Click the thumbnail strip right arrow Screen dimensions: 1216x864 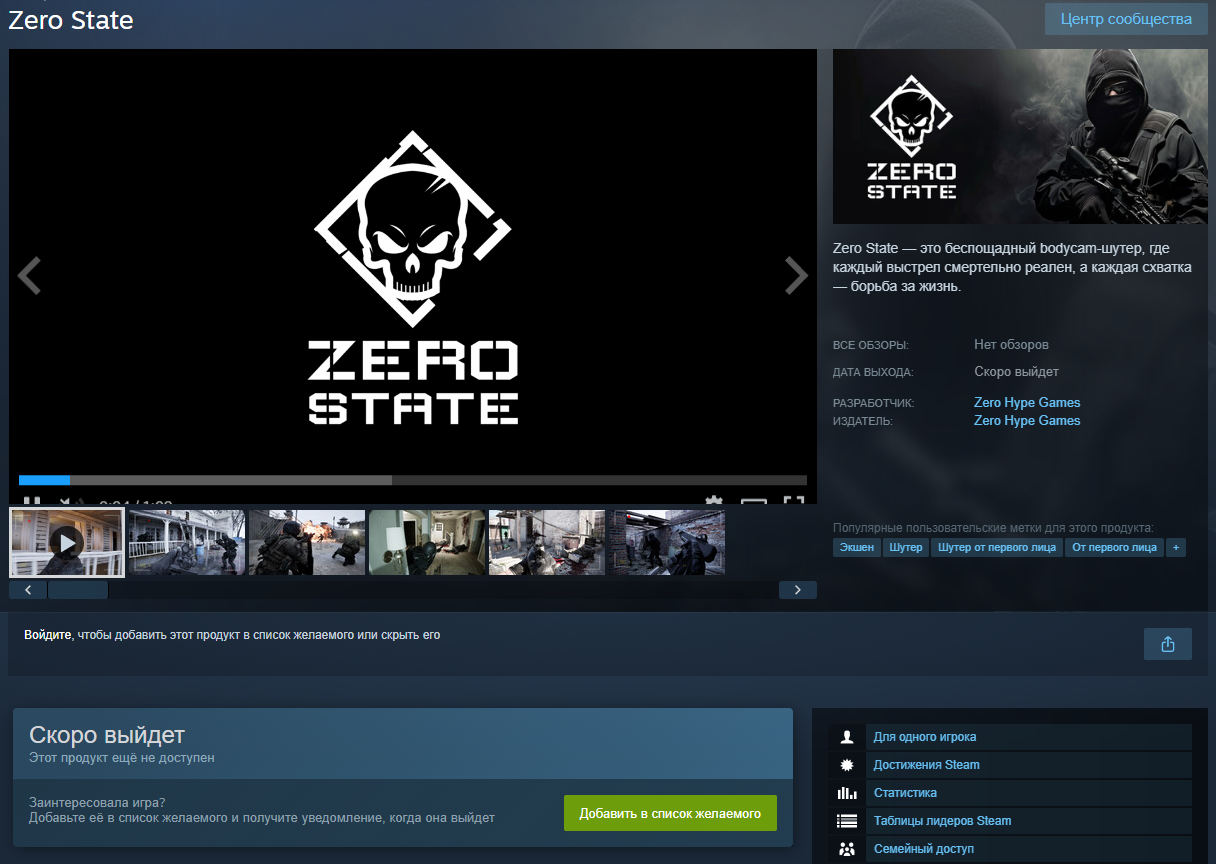798,590
